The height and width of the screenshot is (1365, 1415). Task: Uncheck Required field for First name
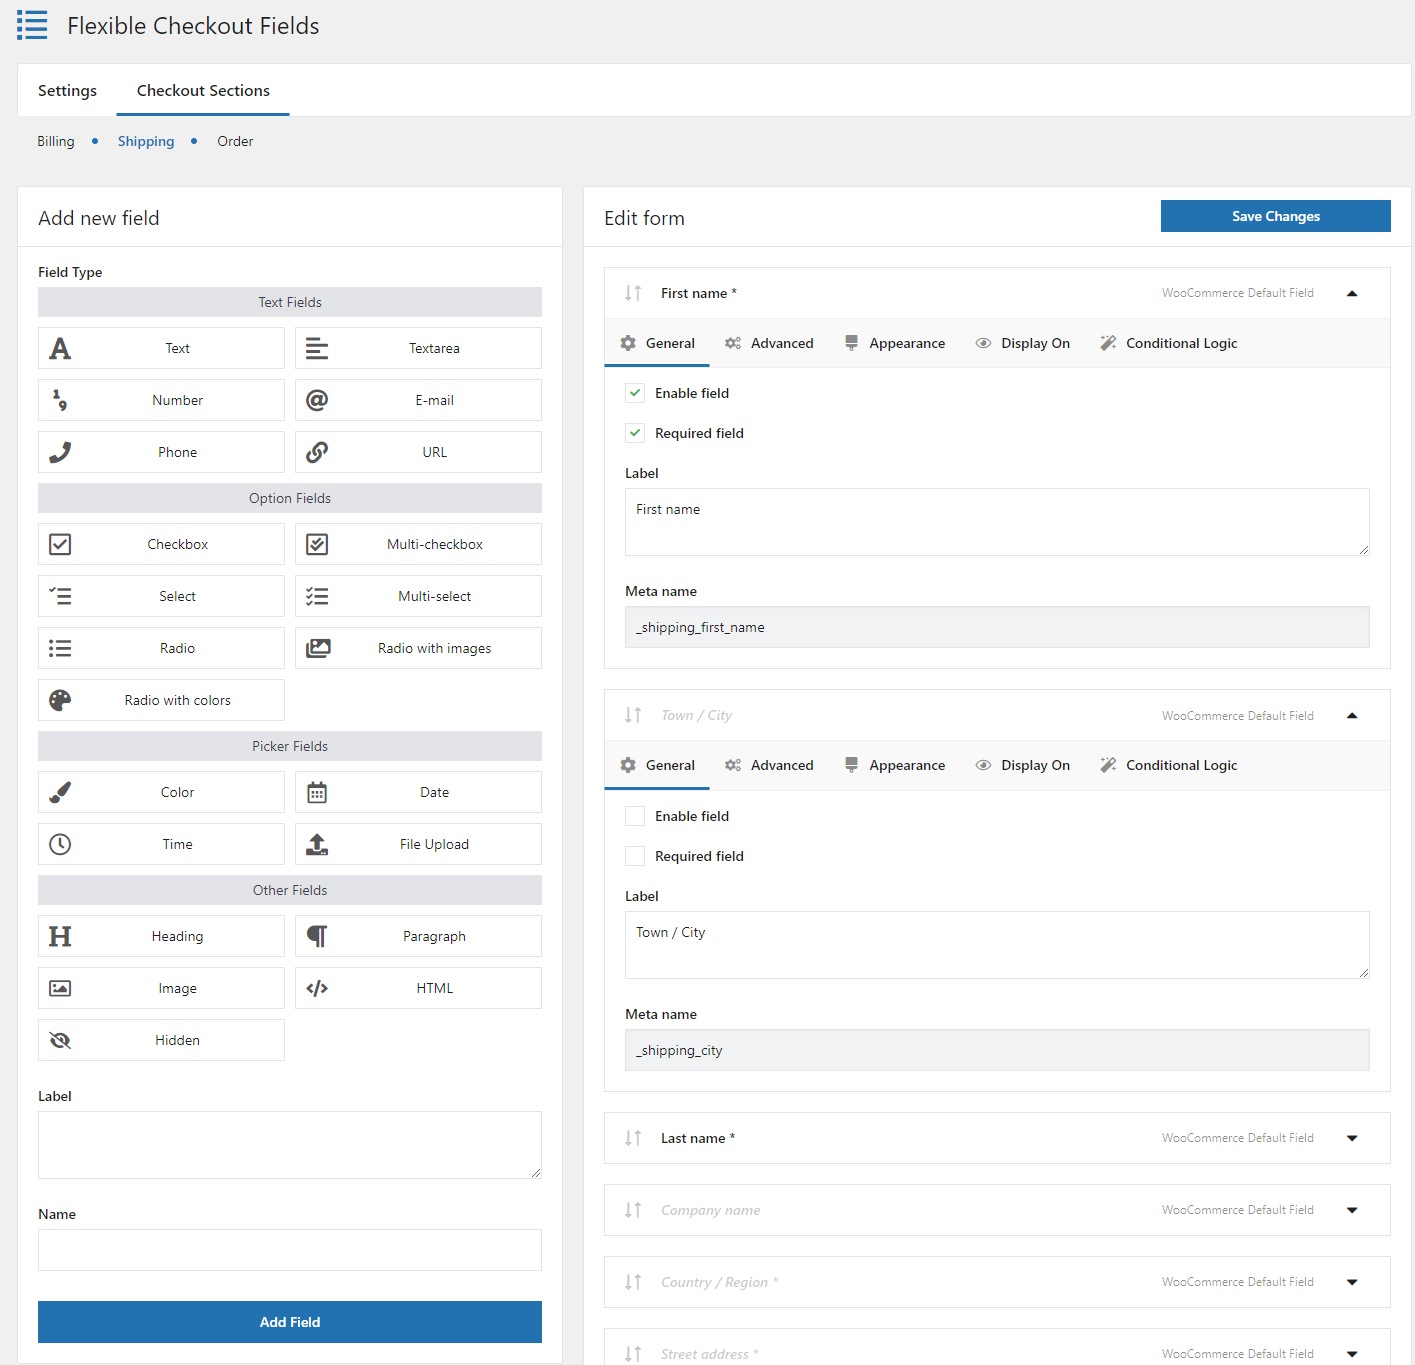635,433
